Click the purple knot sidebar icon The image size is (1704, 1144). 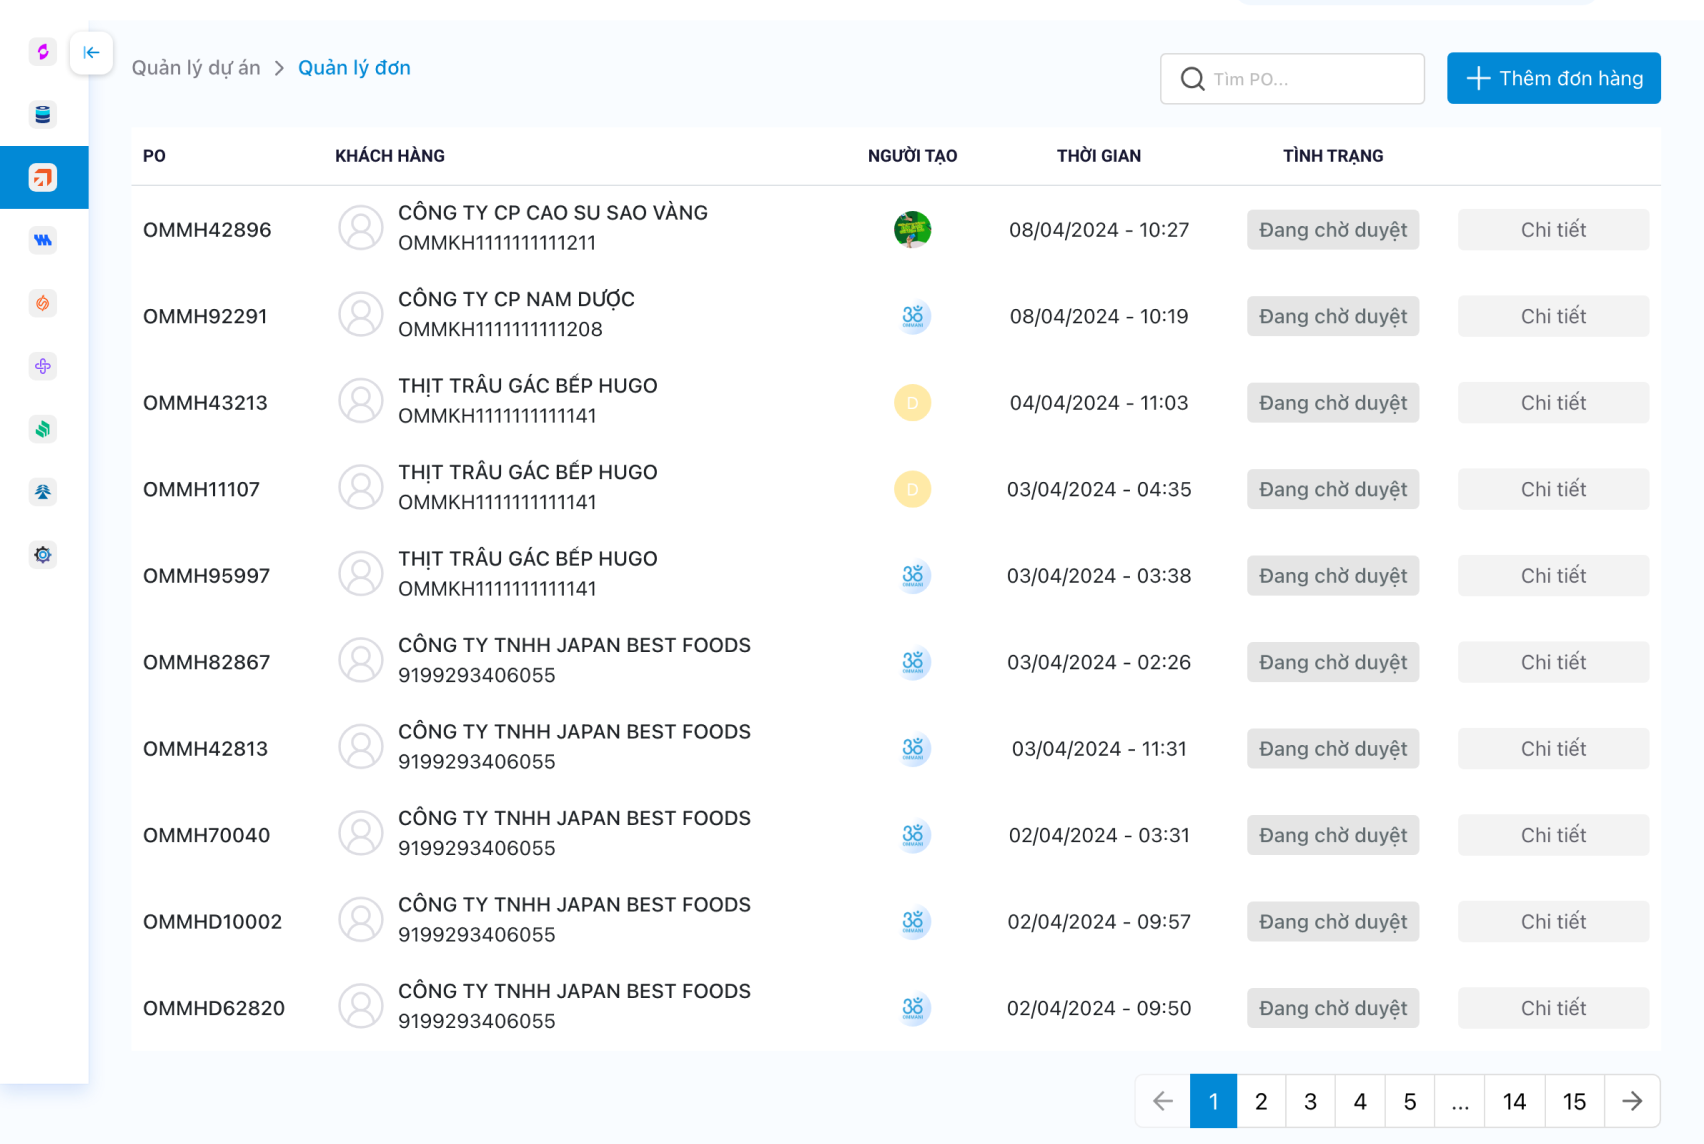(43, 366)
